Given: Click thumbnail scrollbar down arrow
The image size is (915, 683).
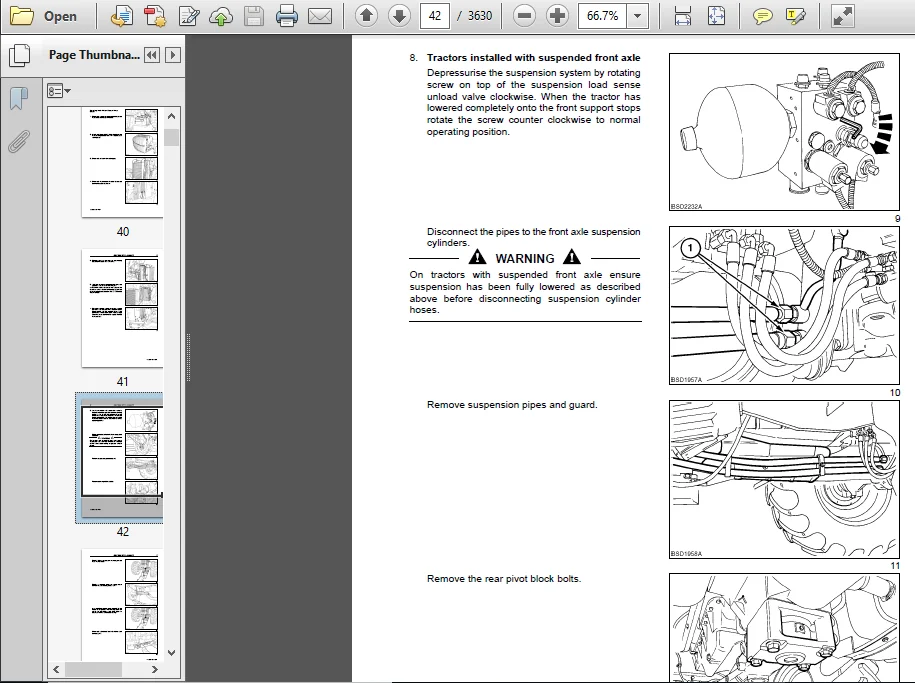Looking at the screenshot, I should [172, 653].
